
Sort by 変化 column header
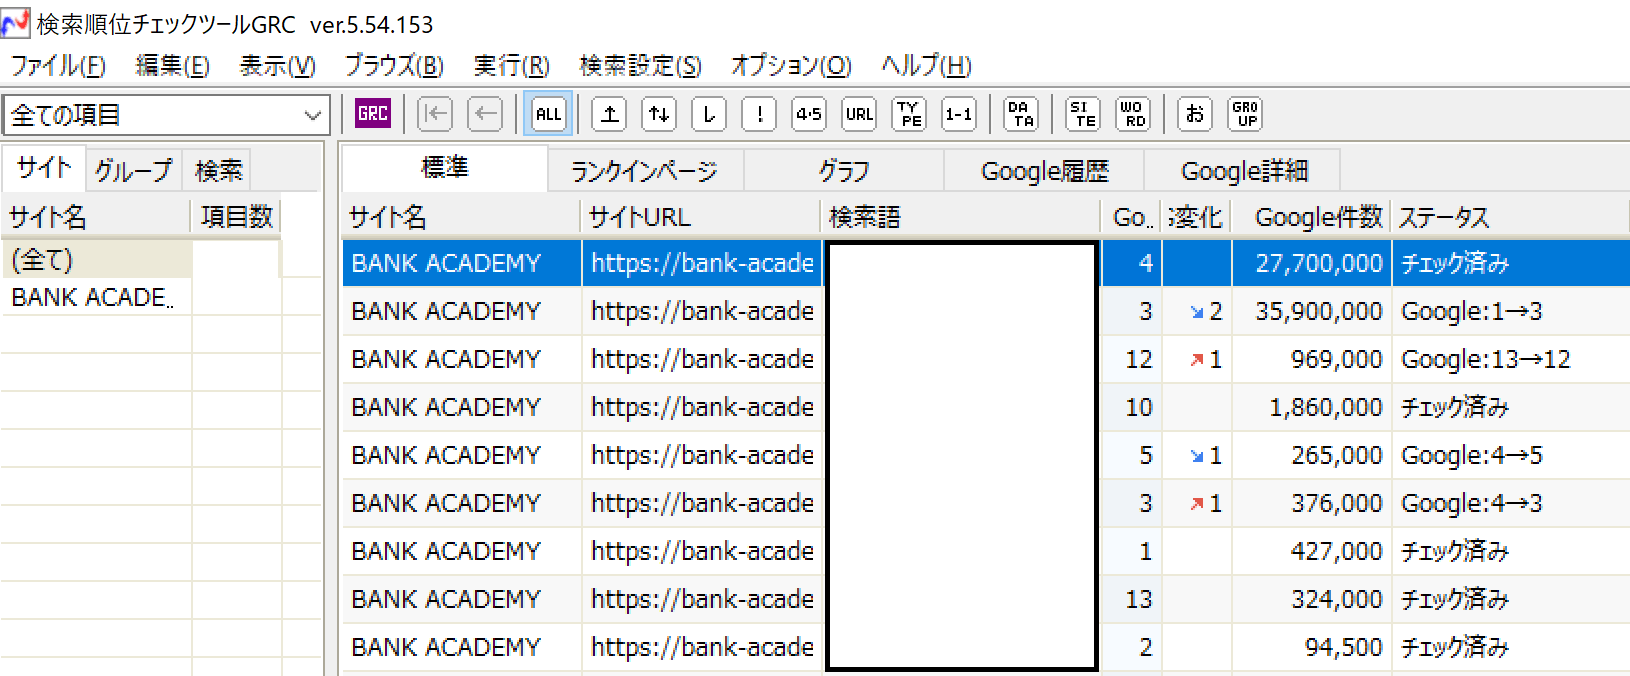click(1197, 217)
